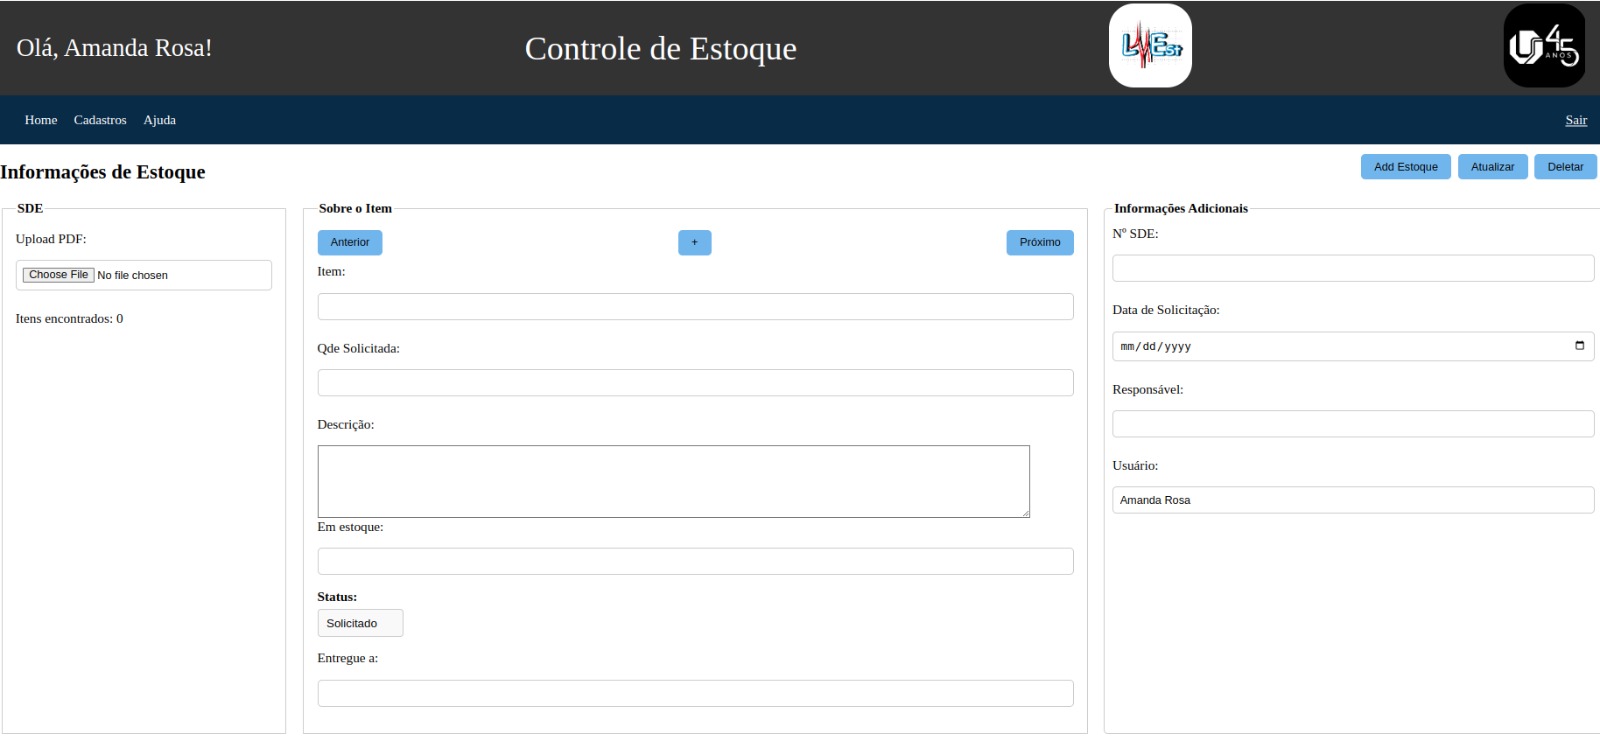Click the 'No file chosen' text
The image size is (1600, 741).
click(132, 275)
